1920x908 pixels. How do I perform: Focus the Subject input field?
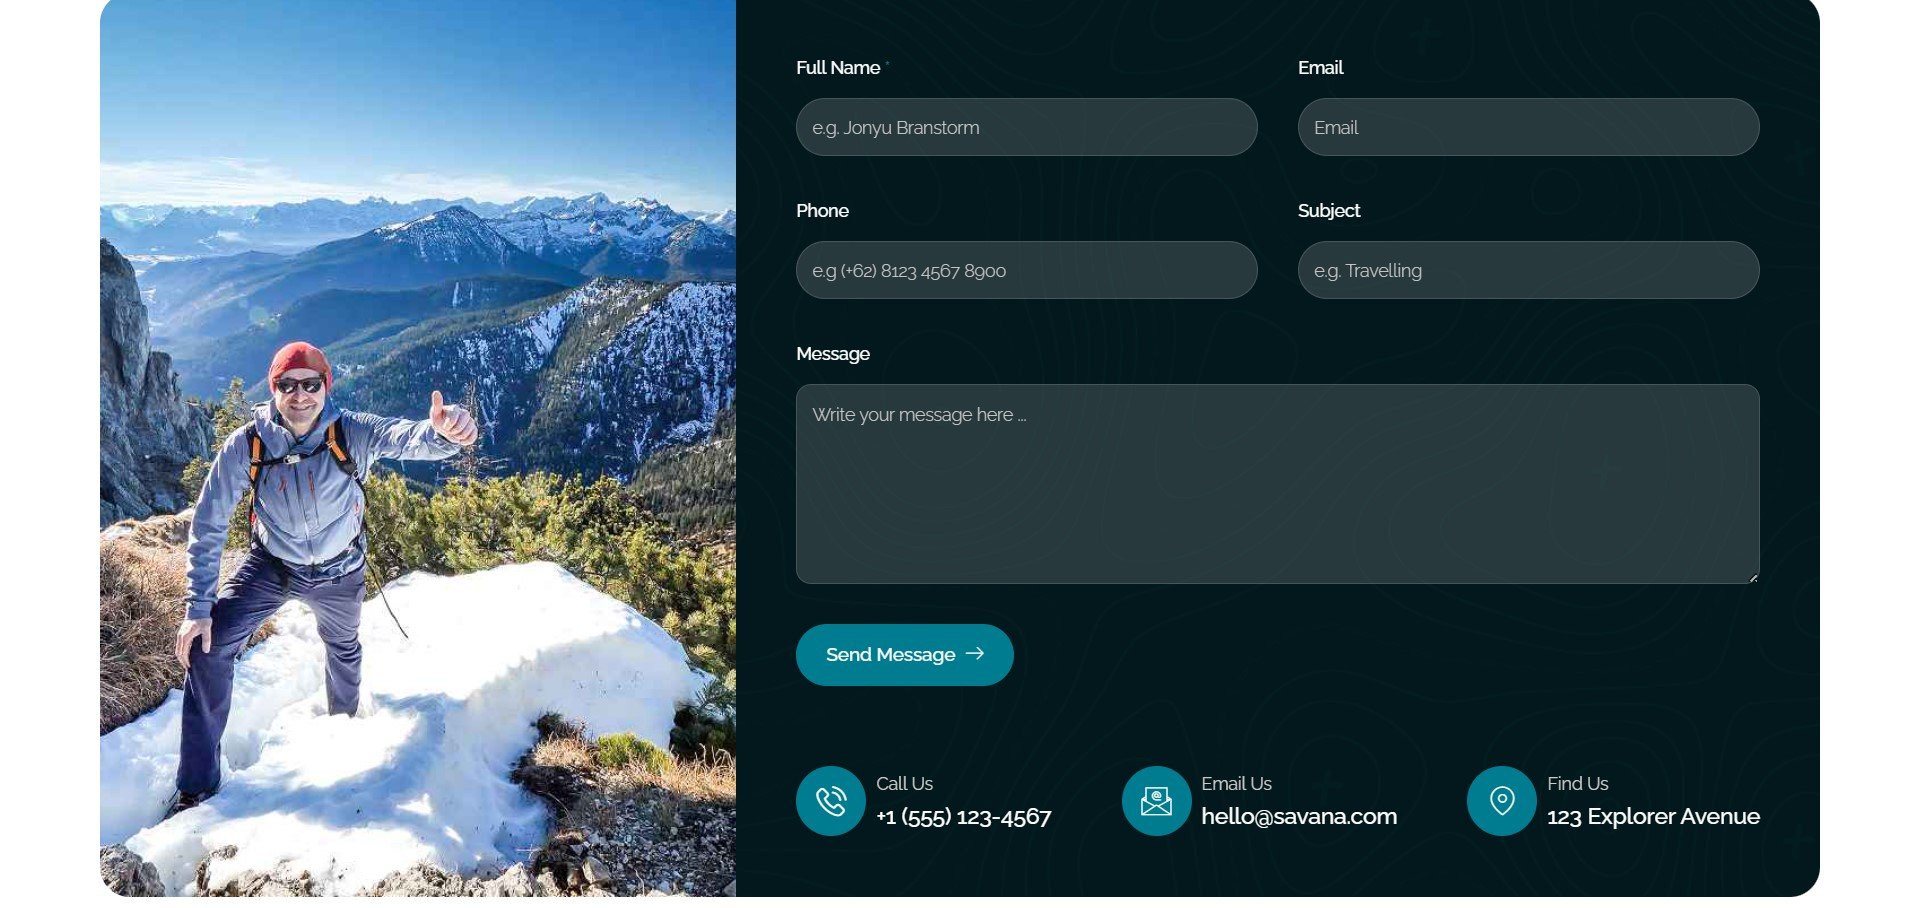tap(1528, 270)
